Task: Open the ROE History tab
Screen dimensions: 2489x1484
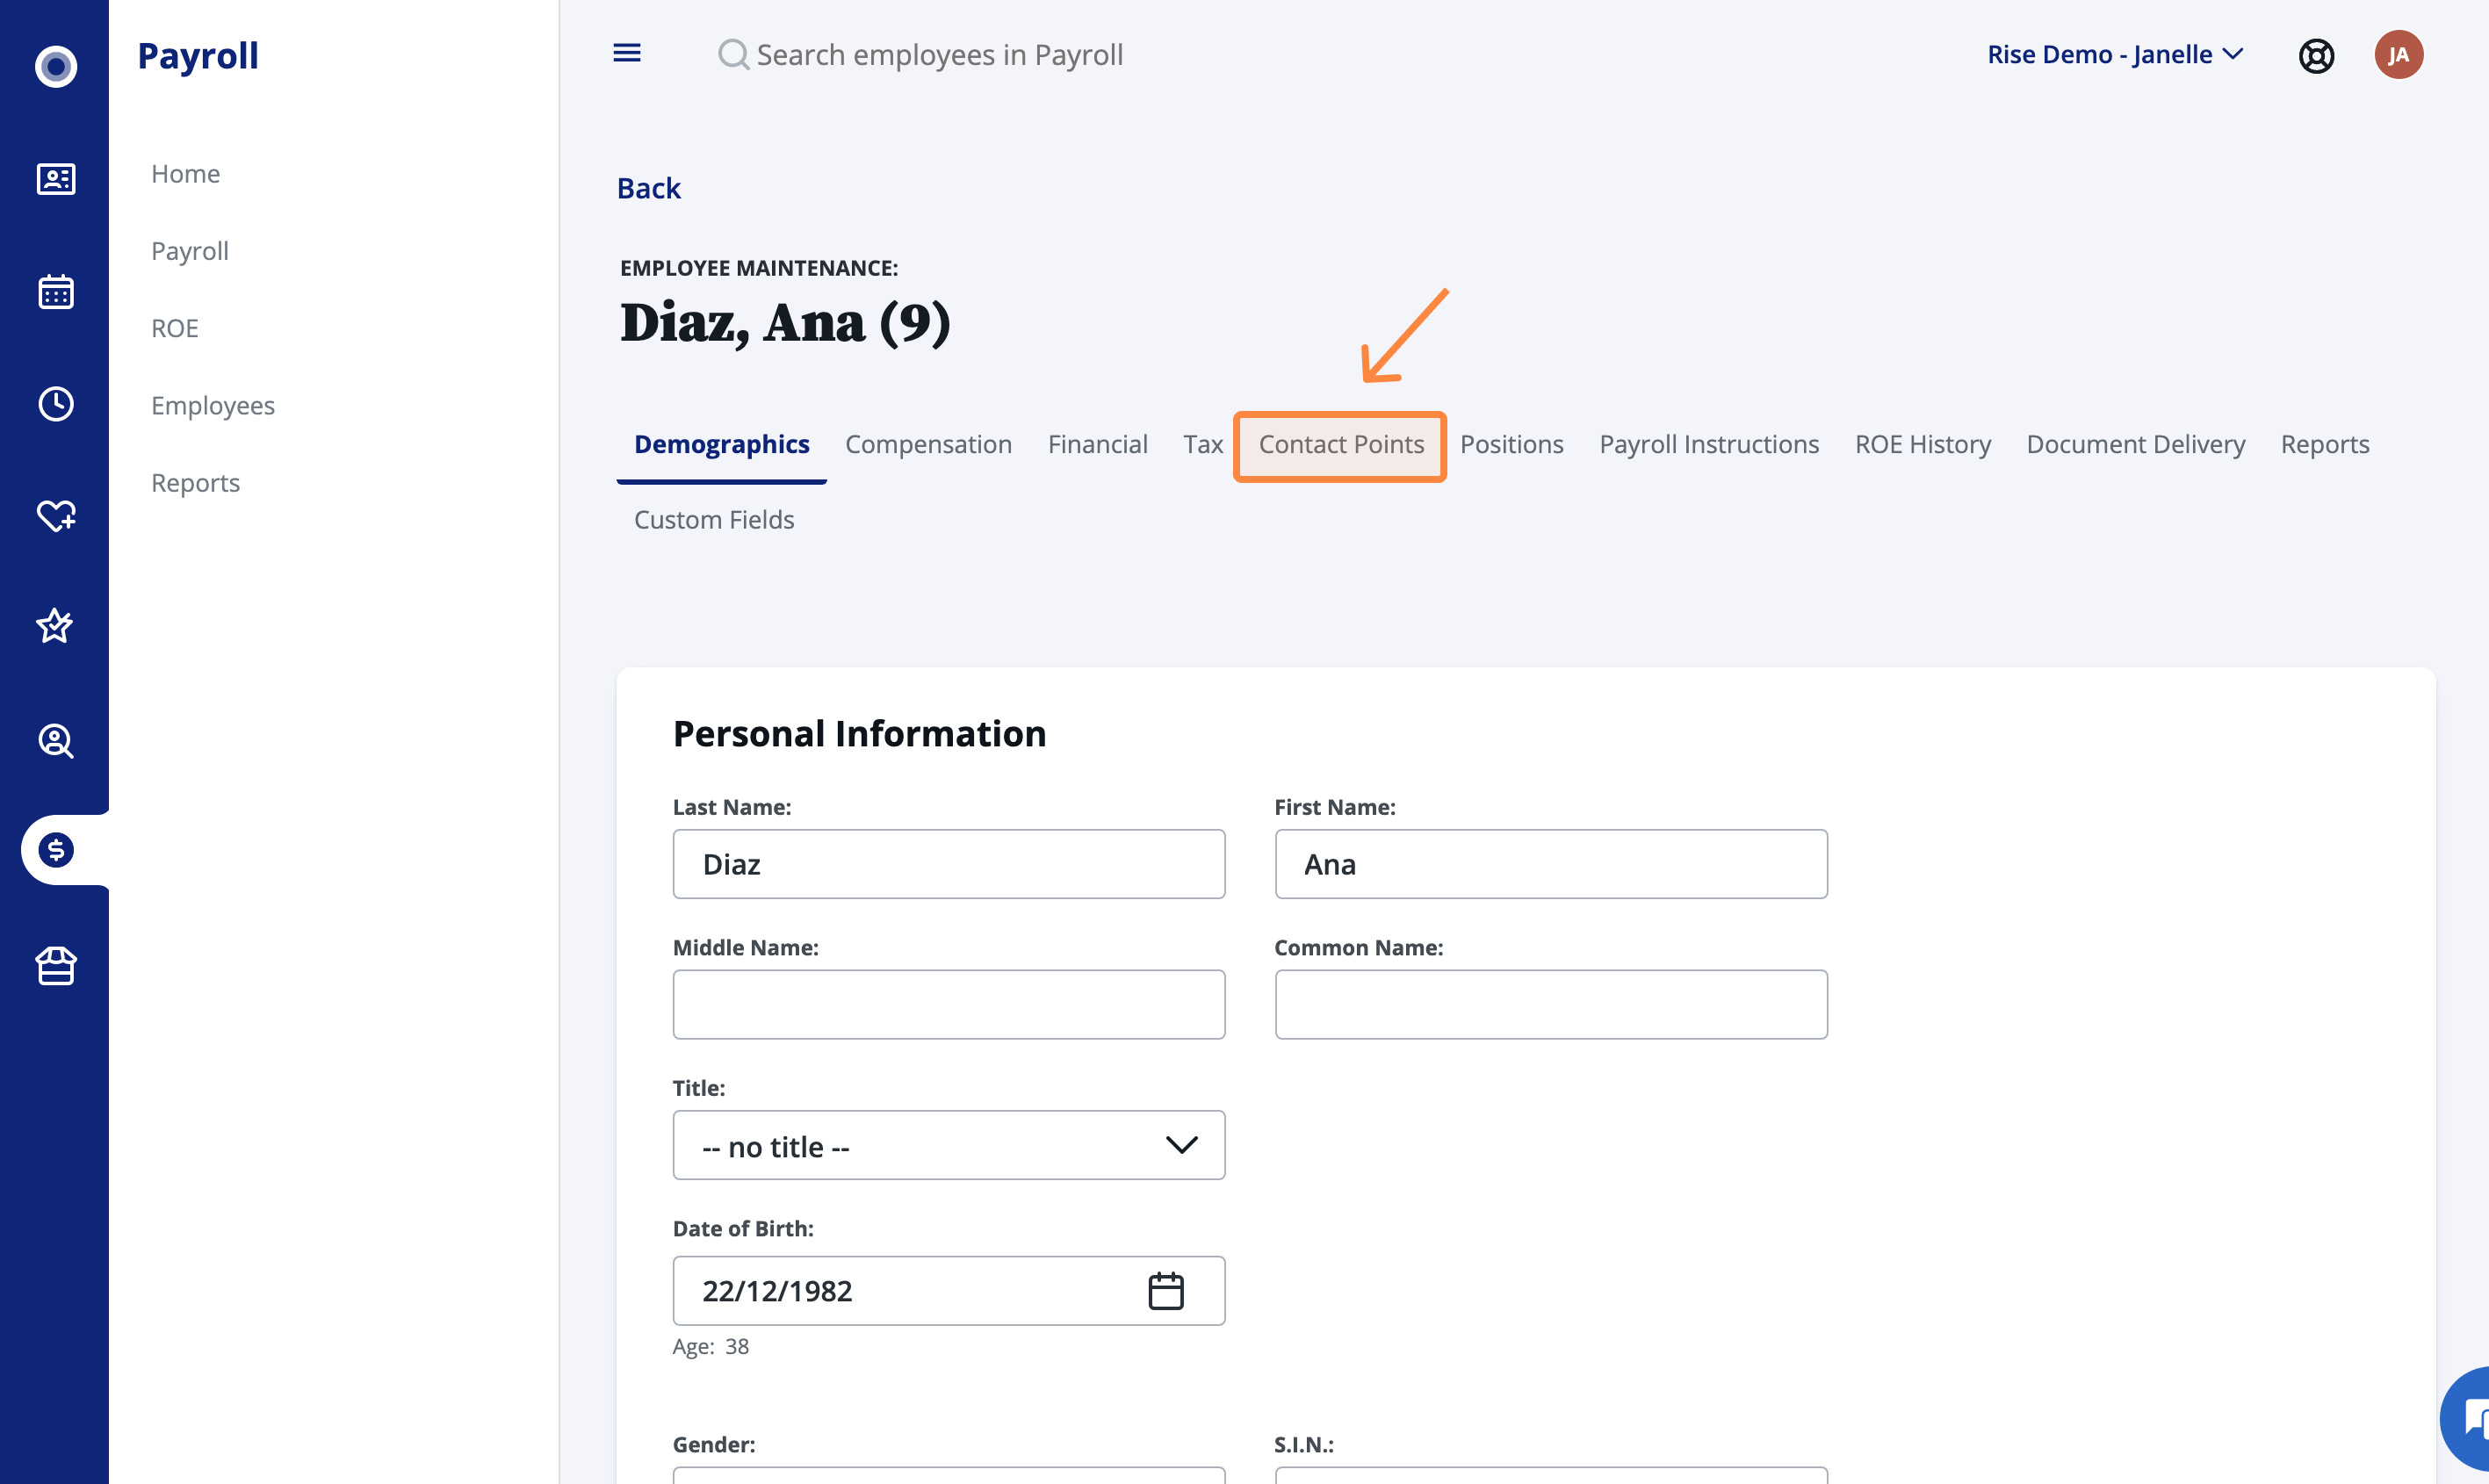Action: pos(1922,444)
